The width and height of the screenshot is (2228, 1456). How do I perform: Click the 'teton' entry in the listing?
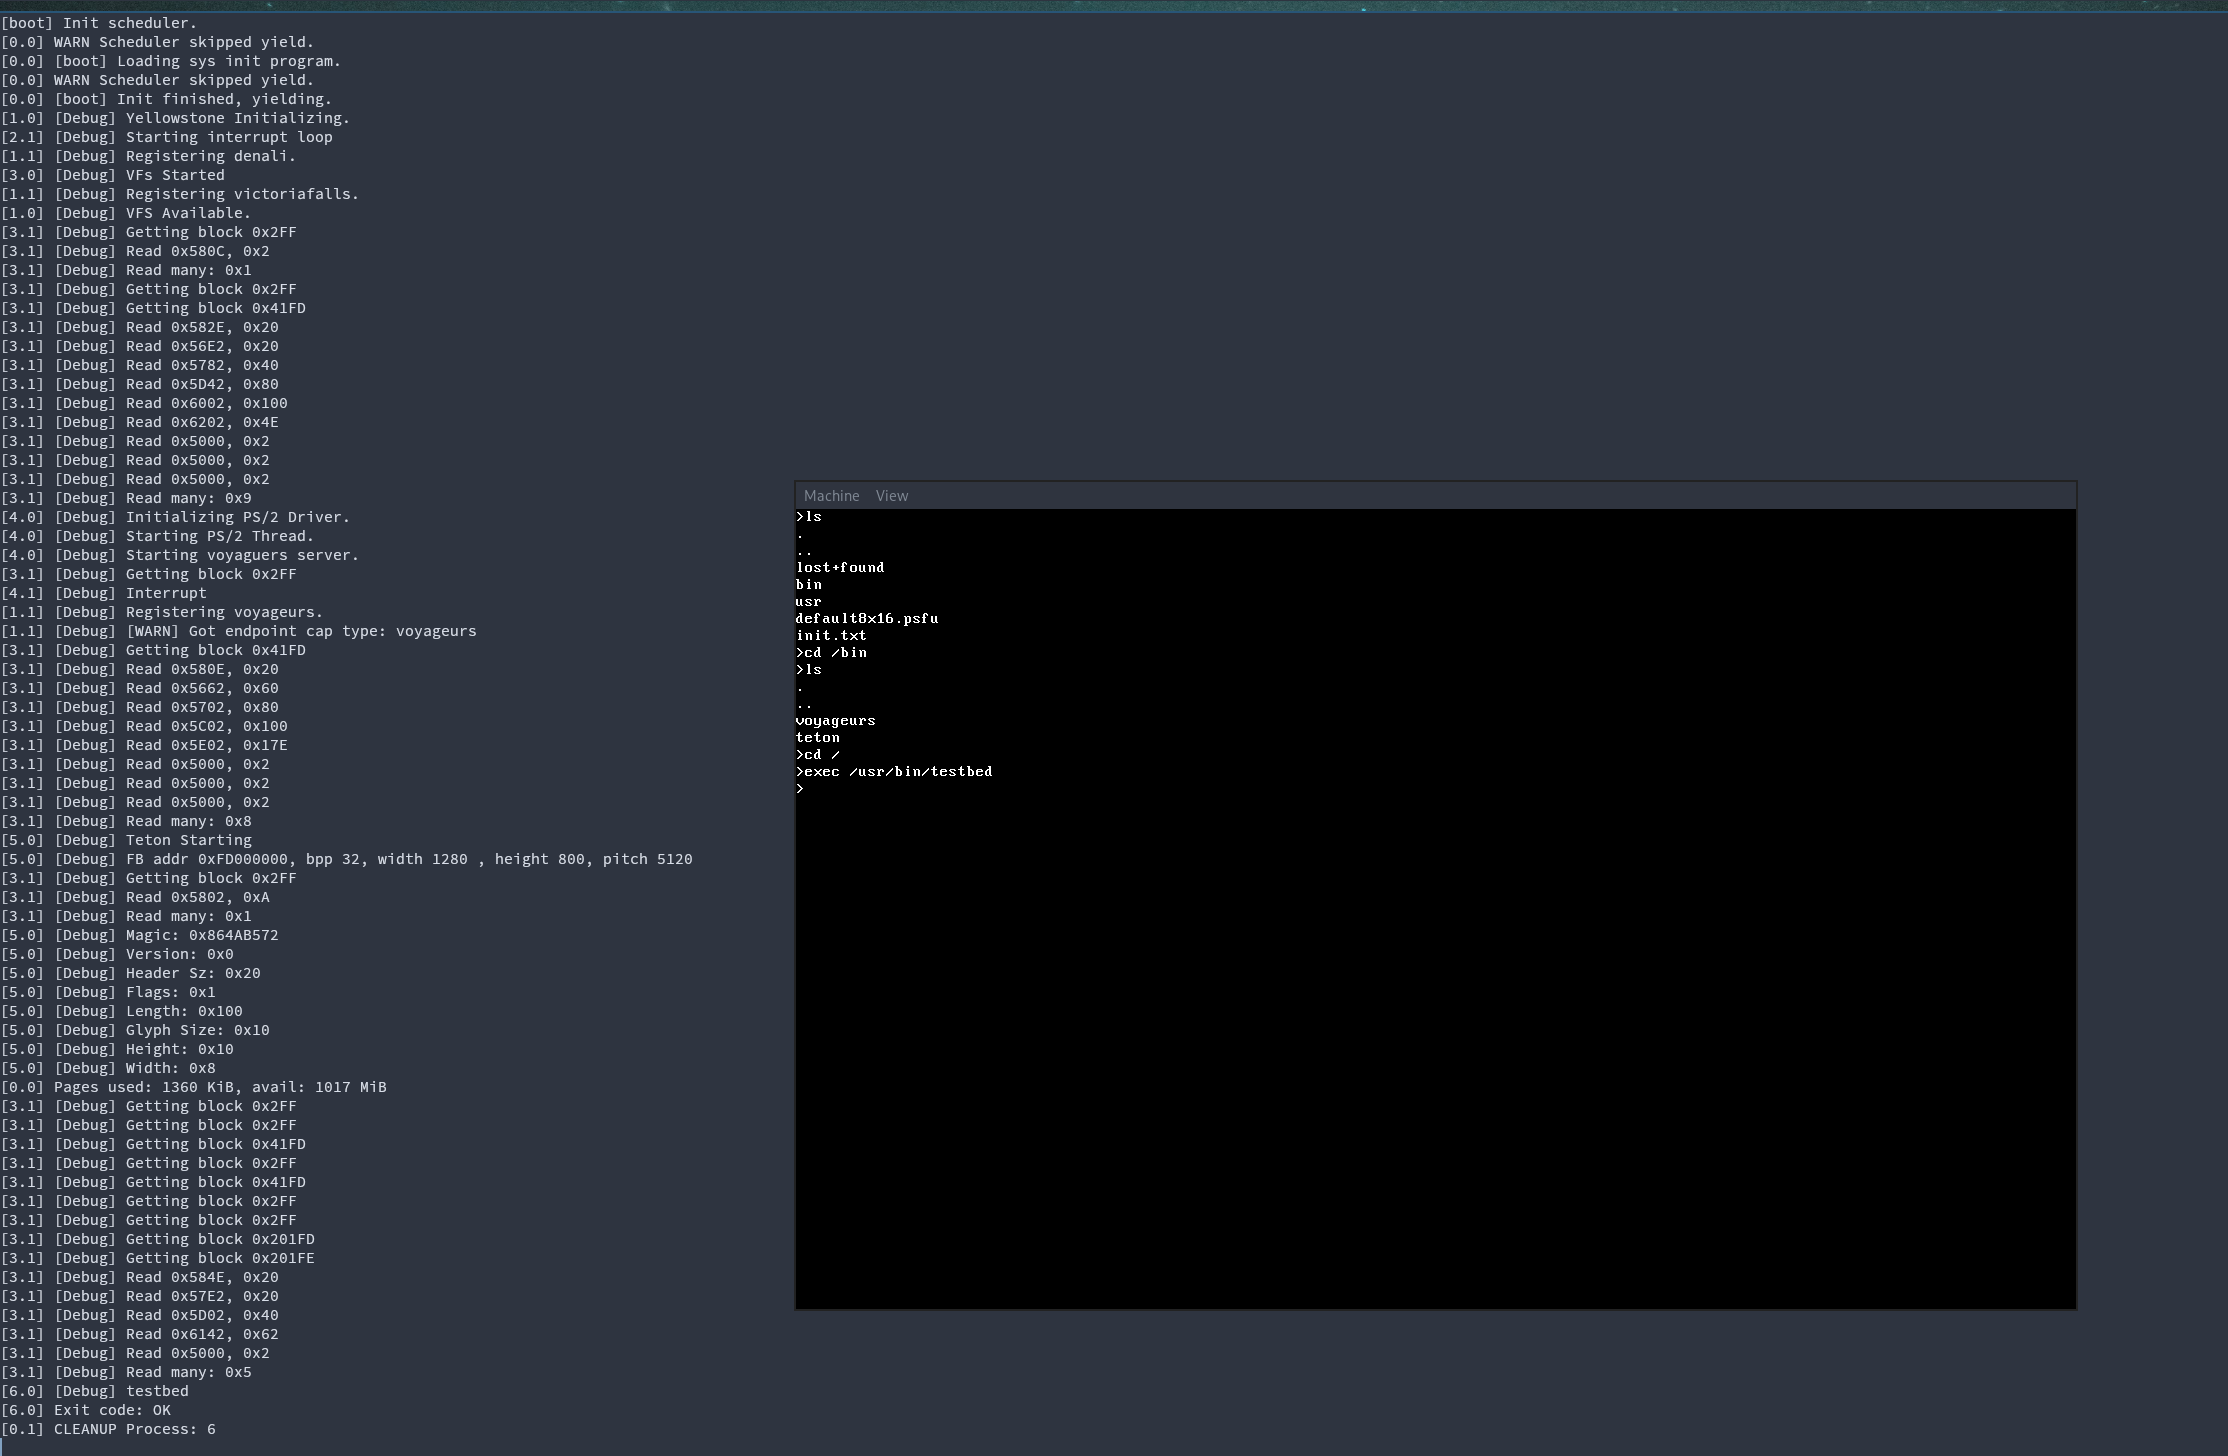[x=818, y=738]
